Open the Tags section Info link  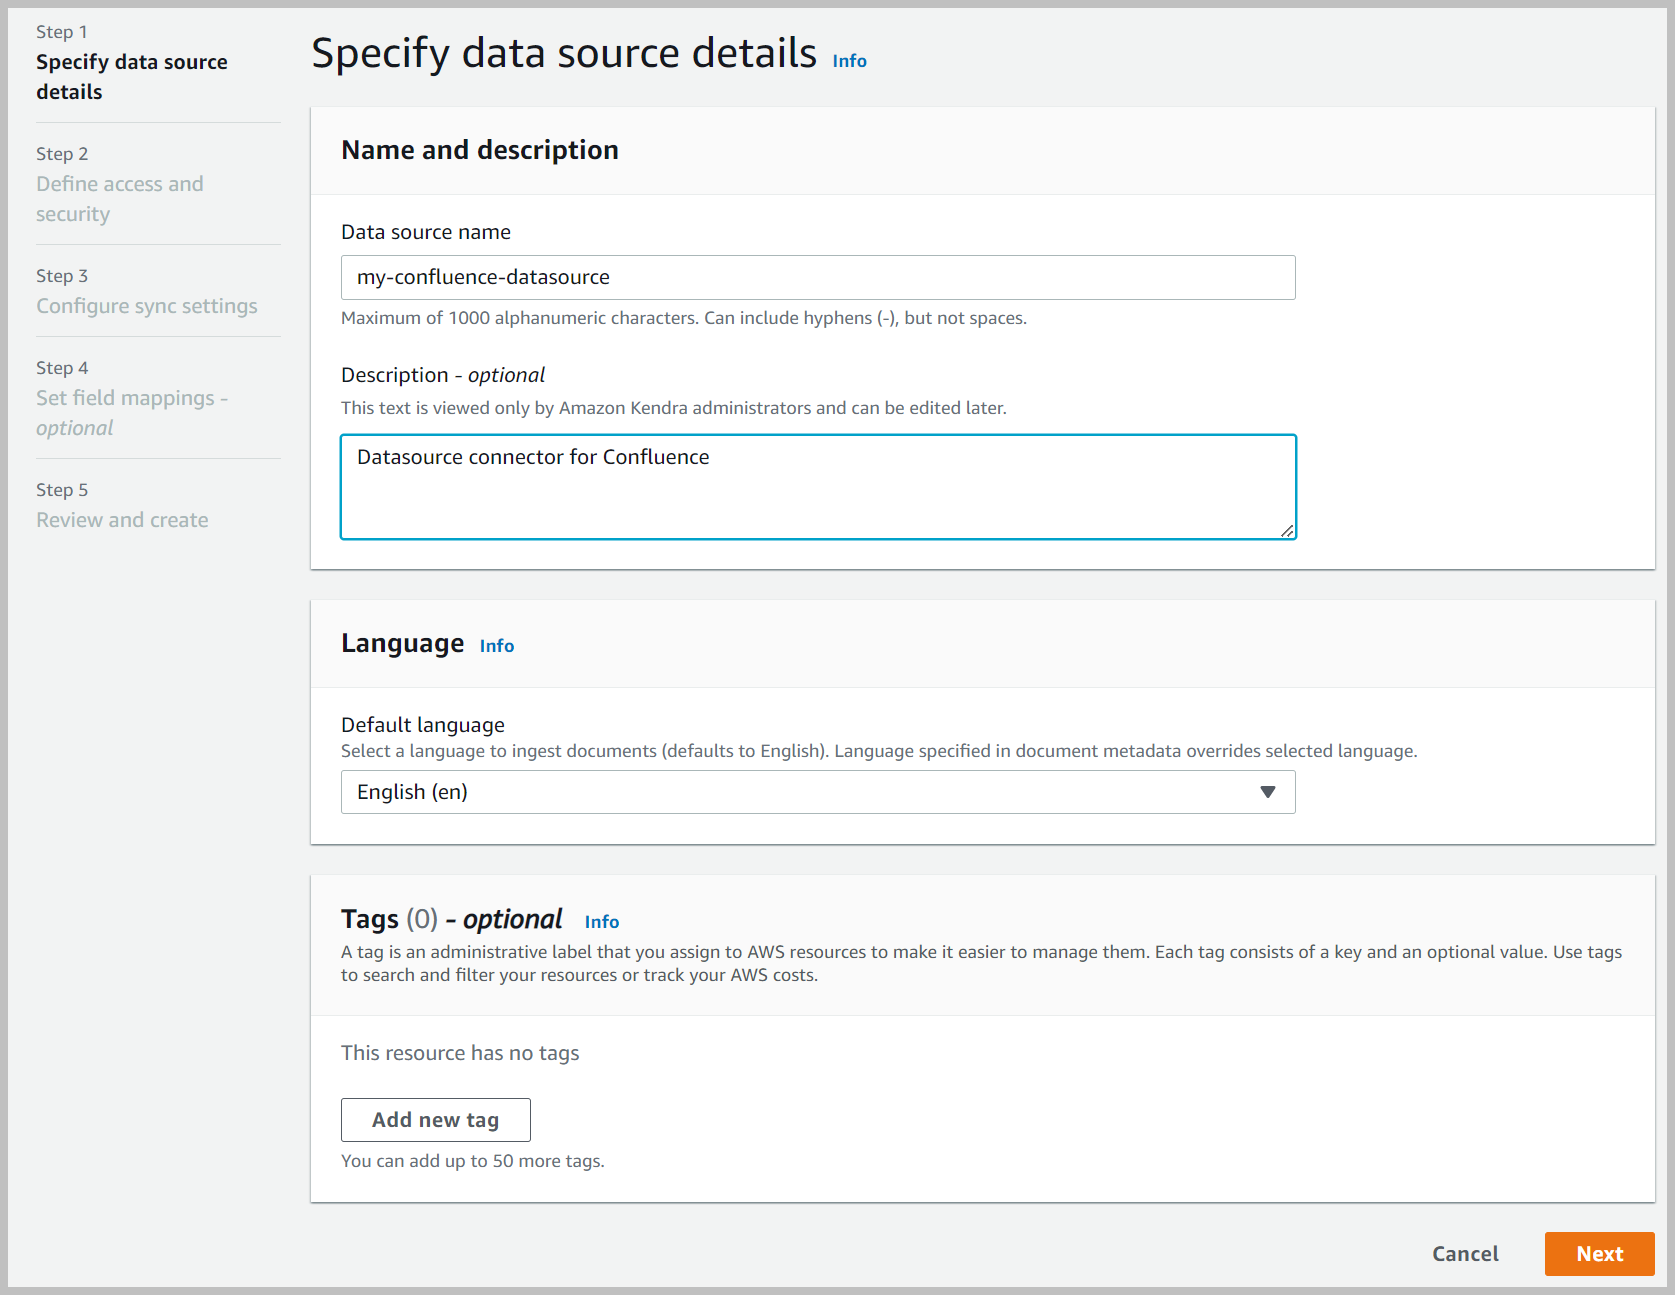pos(601,921)
